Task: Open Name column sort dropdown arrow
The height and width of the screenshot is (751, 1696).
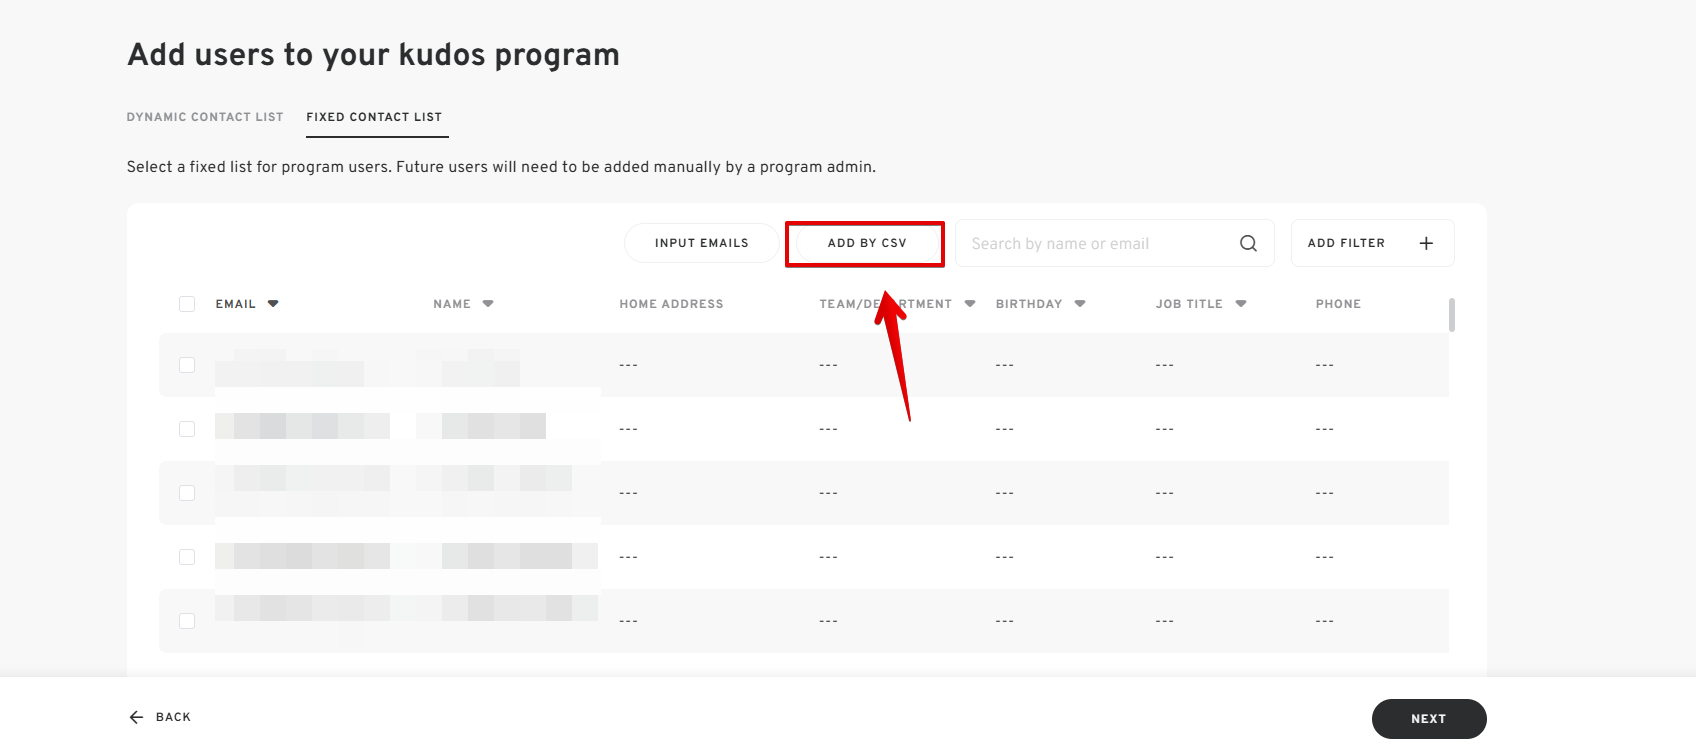Action: tap(488, 304)
